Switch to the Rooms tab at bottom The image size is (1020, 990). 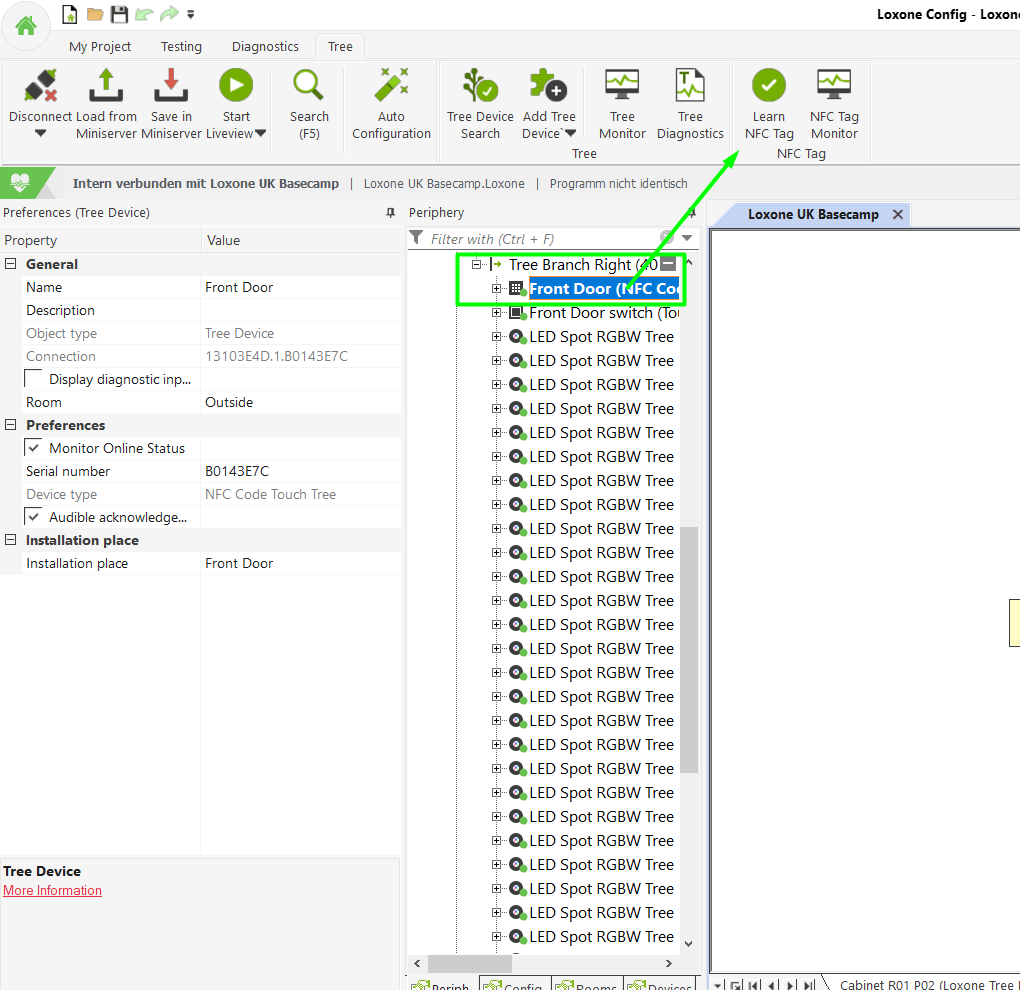click(587, 984)
